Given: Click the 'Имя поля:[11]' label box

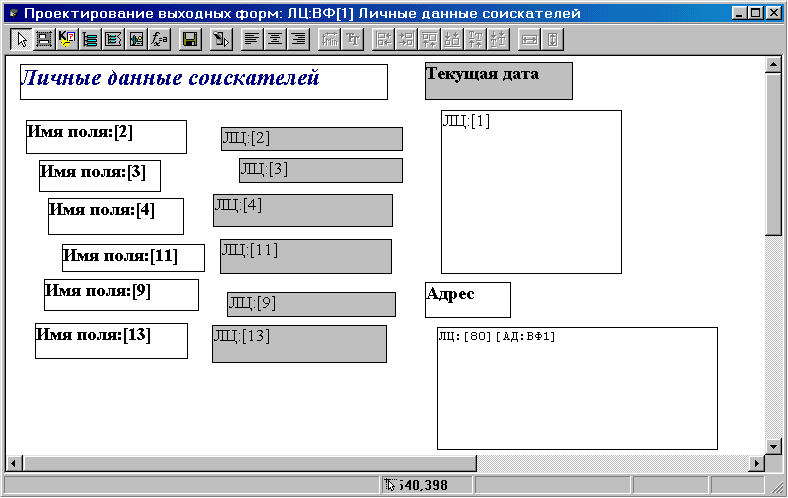Looking at the screenshot, I should [133, 258].
